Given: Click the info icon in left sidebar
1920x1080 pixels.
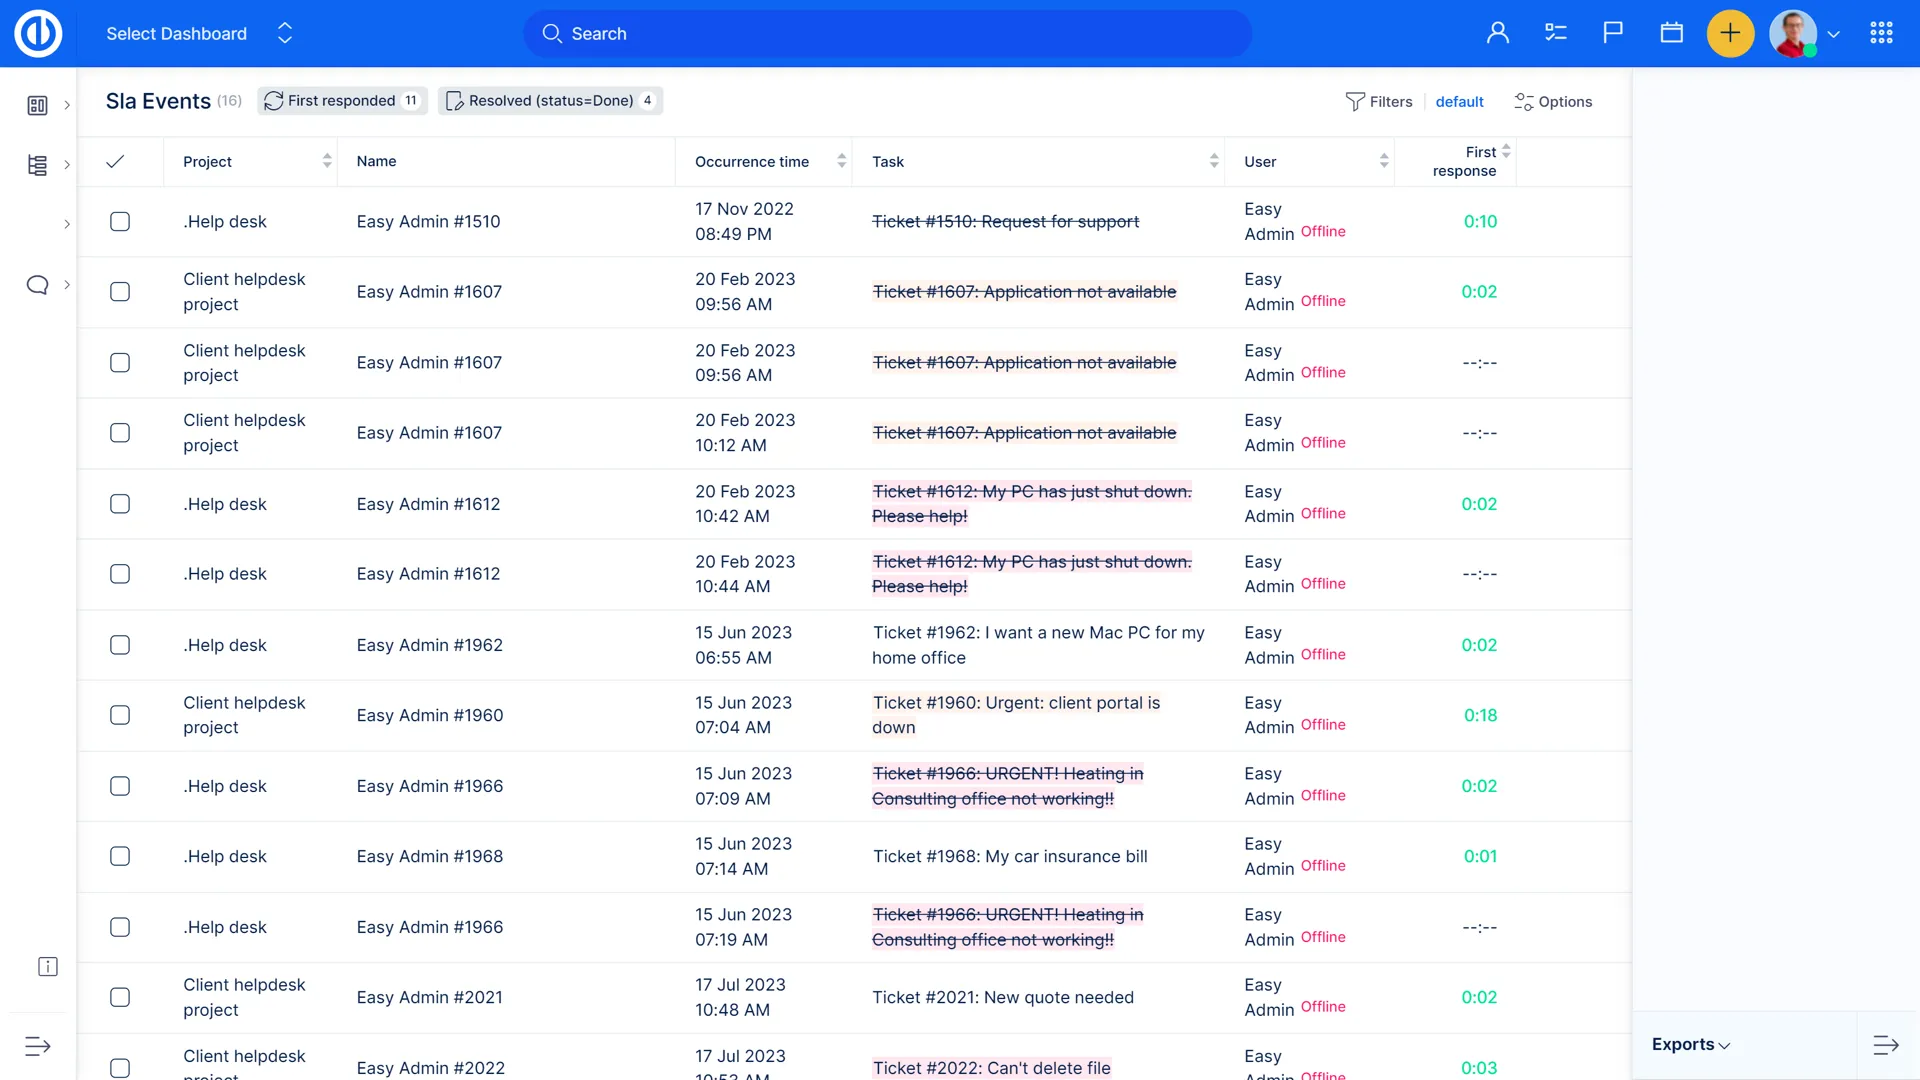Looking at the screenshot, I should pos(47,966).
